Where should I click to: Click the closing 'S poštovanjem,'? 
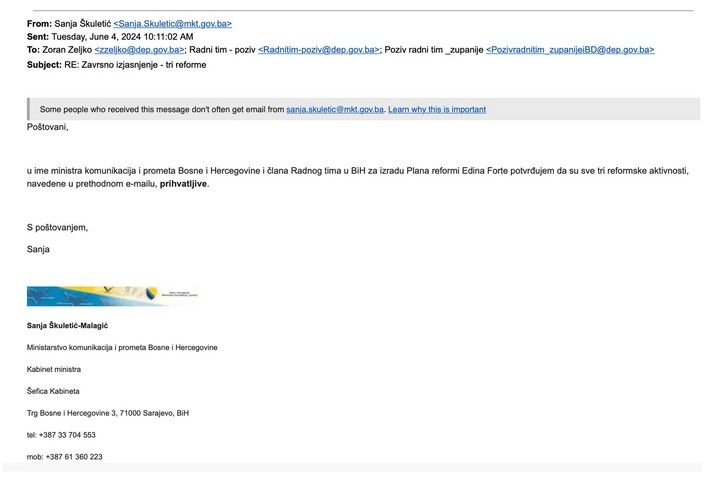click(x=57, y=227)
